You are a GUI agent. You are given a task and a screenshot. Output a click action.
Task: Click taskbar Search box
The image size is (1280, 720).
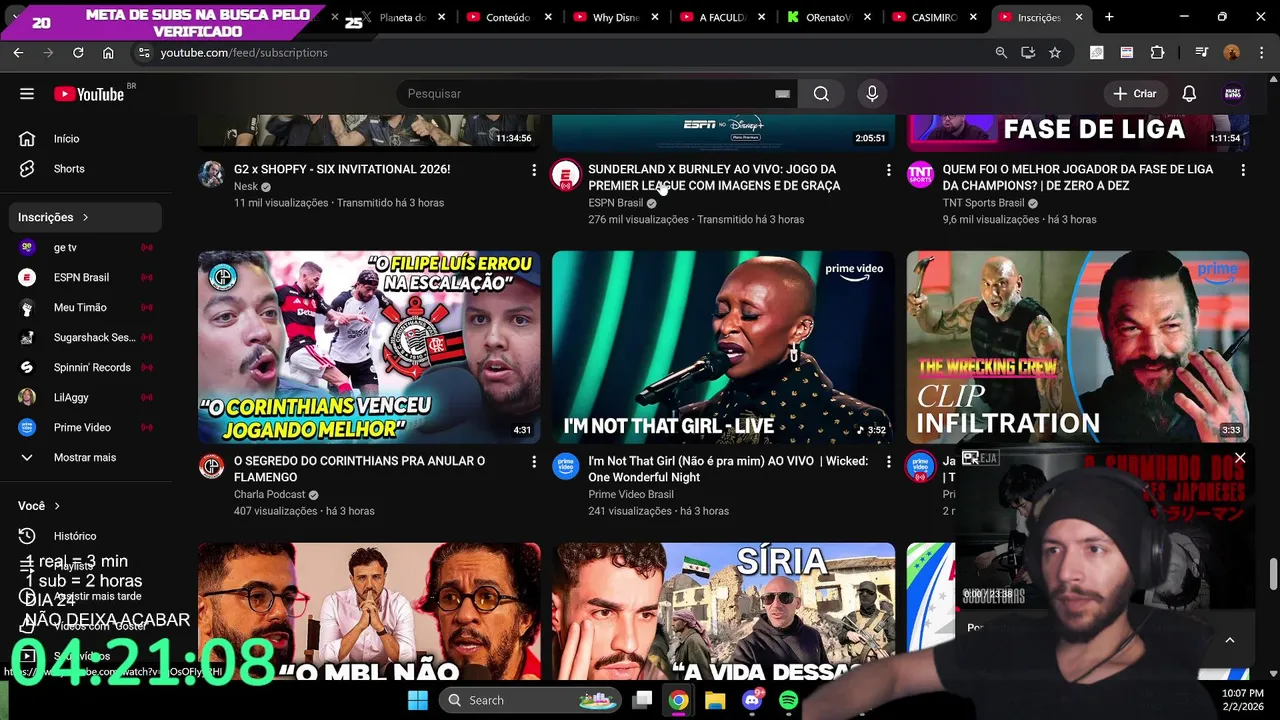coord(529,700)
